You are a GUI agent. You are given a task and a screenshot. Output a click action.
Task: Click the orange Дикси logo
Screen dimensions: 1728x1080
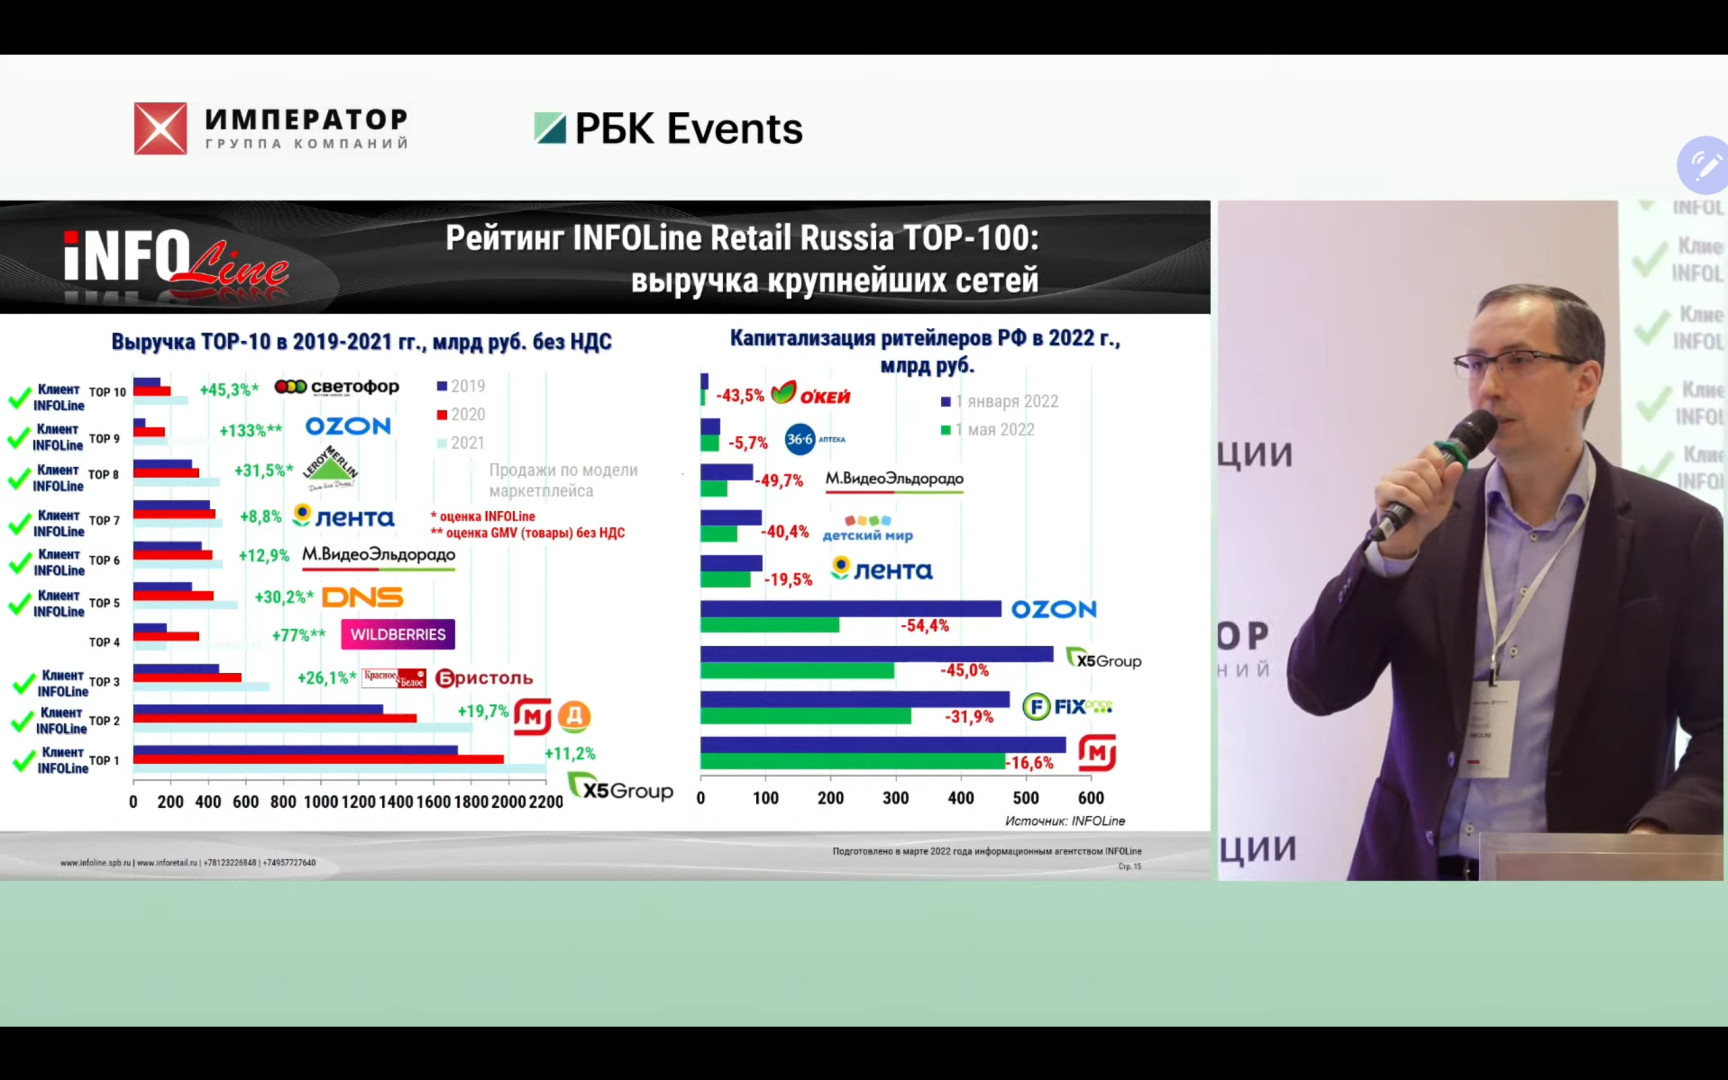[x=574, y=716]
